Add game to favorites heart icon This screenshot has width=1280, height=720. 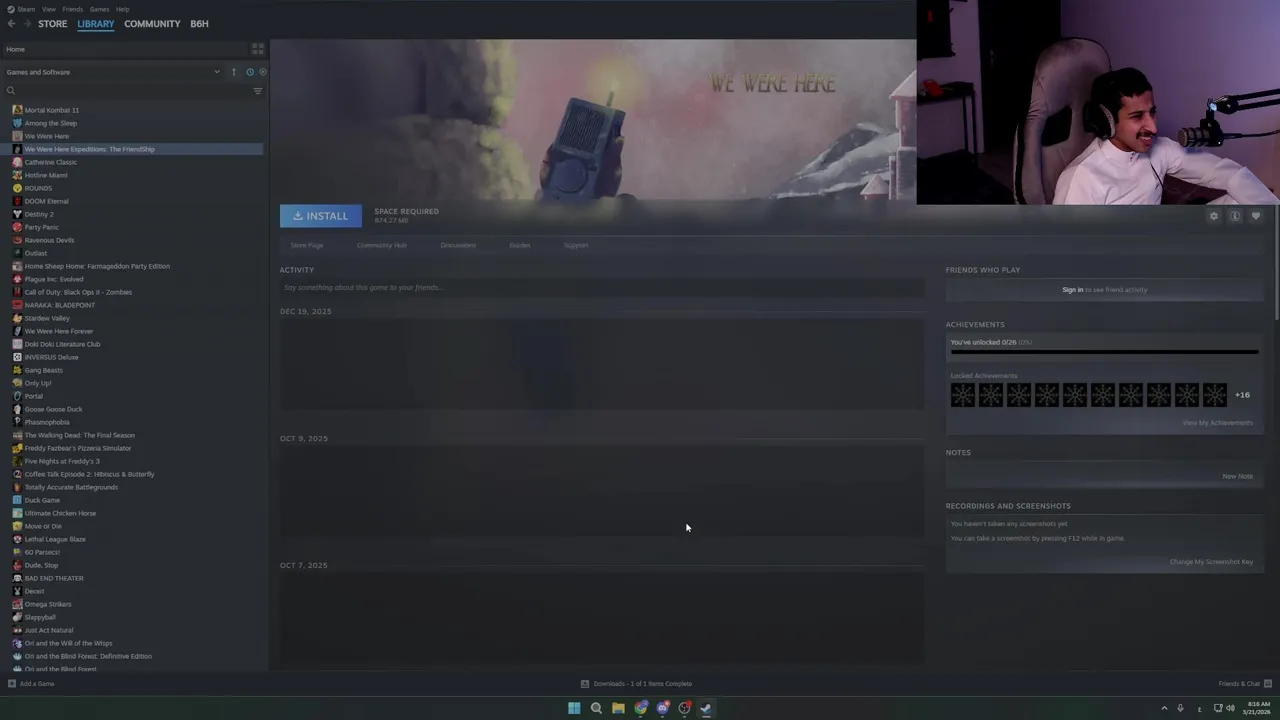1256,216
